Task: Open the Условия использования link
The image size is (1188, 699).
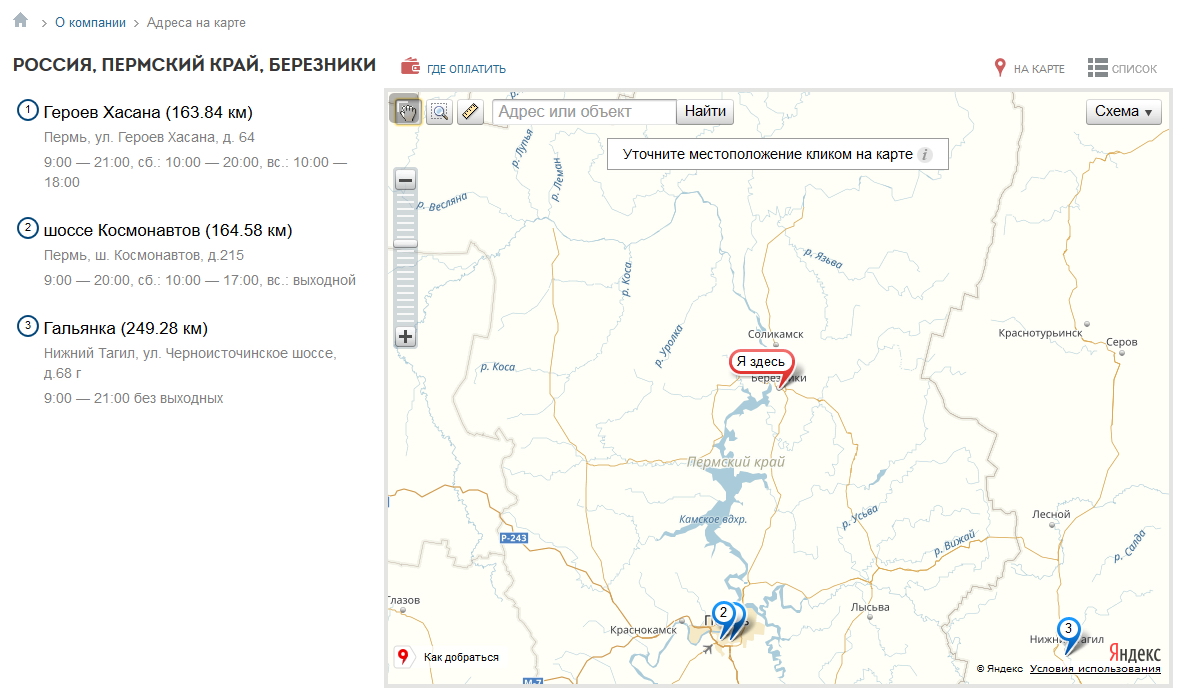Action: (1095, 669)
